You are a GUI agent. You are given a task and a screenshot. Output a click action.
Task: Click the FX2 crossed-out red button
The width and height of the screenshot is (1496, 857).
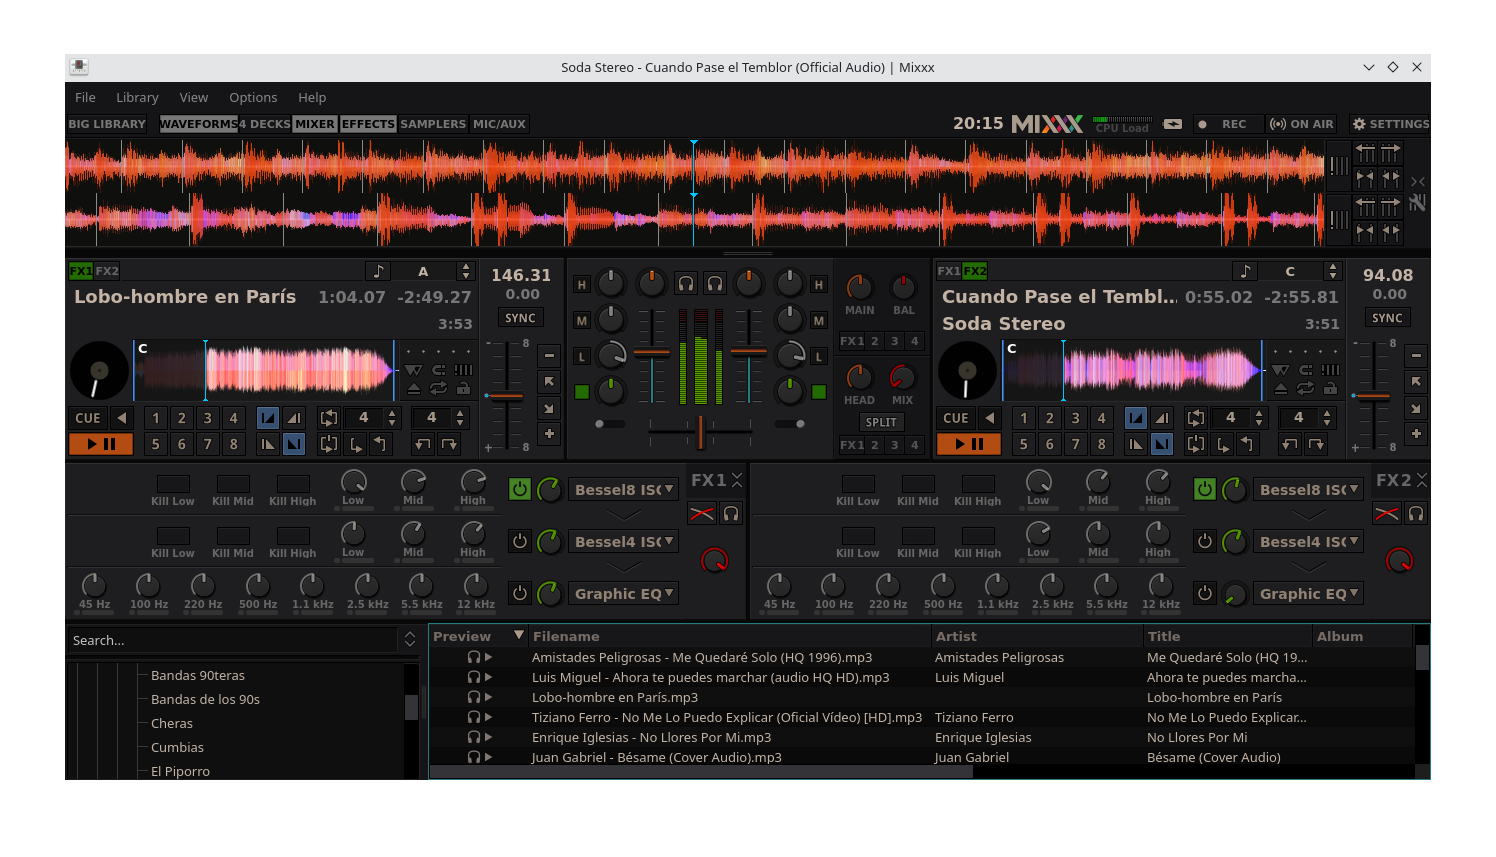tap(1386, 513)
